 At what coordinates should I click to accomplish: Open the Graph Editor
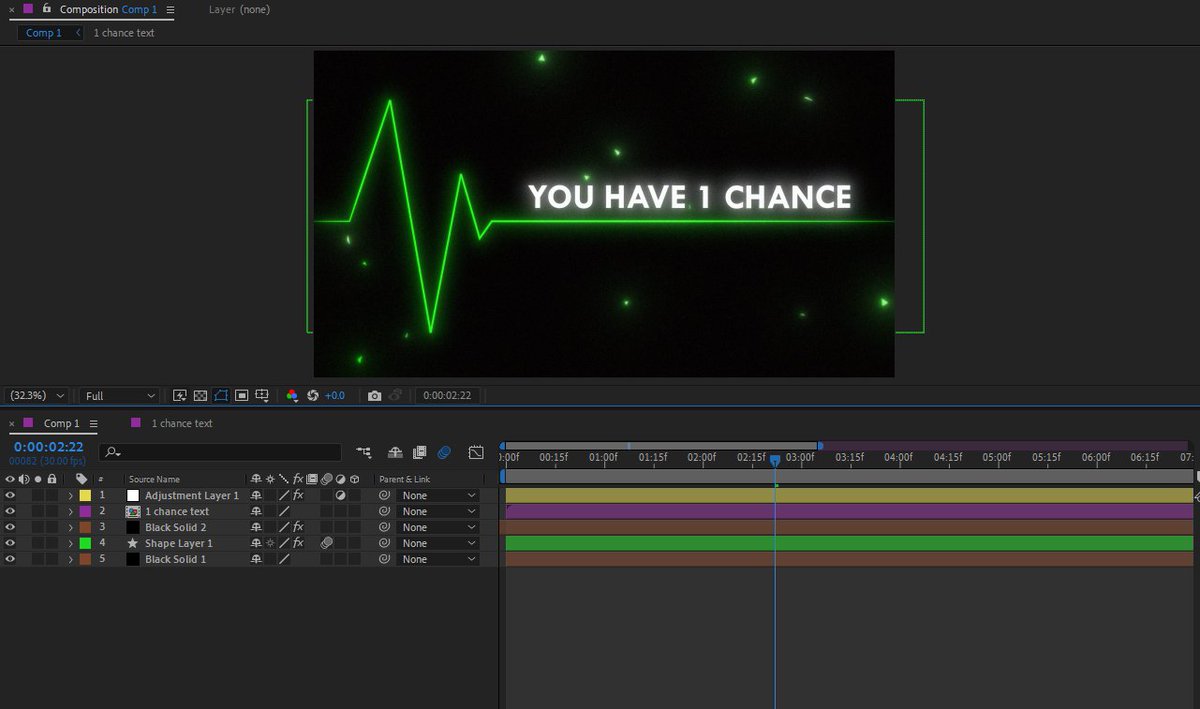click(x=476, y=453)
